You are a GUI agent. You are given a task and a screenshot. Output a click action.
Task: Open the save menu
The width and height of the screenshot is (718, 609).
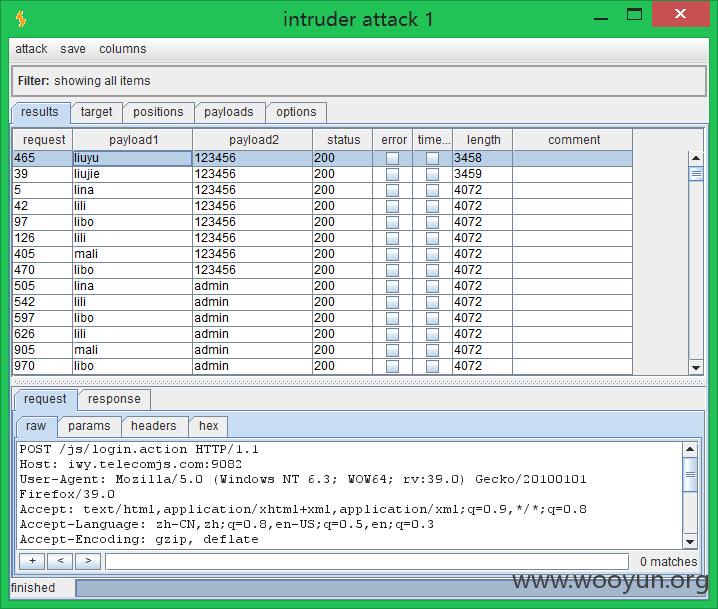pos(73,49)
